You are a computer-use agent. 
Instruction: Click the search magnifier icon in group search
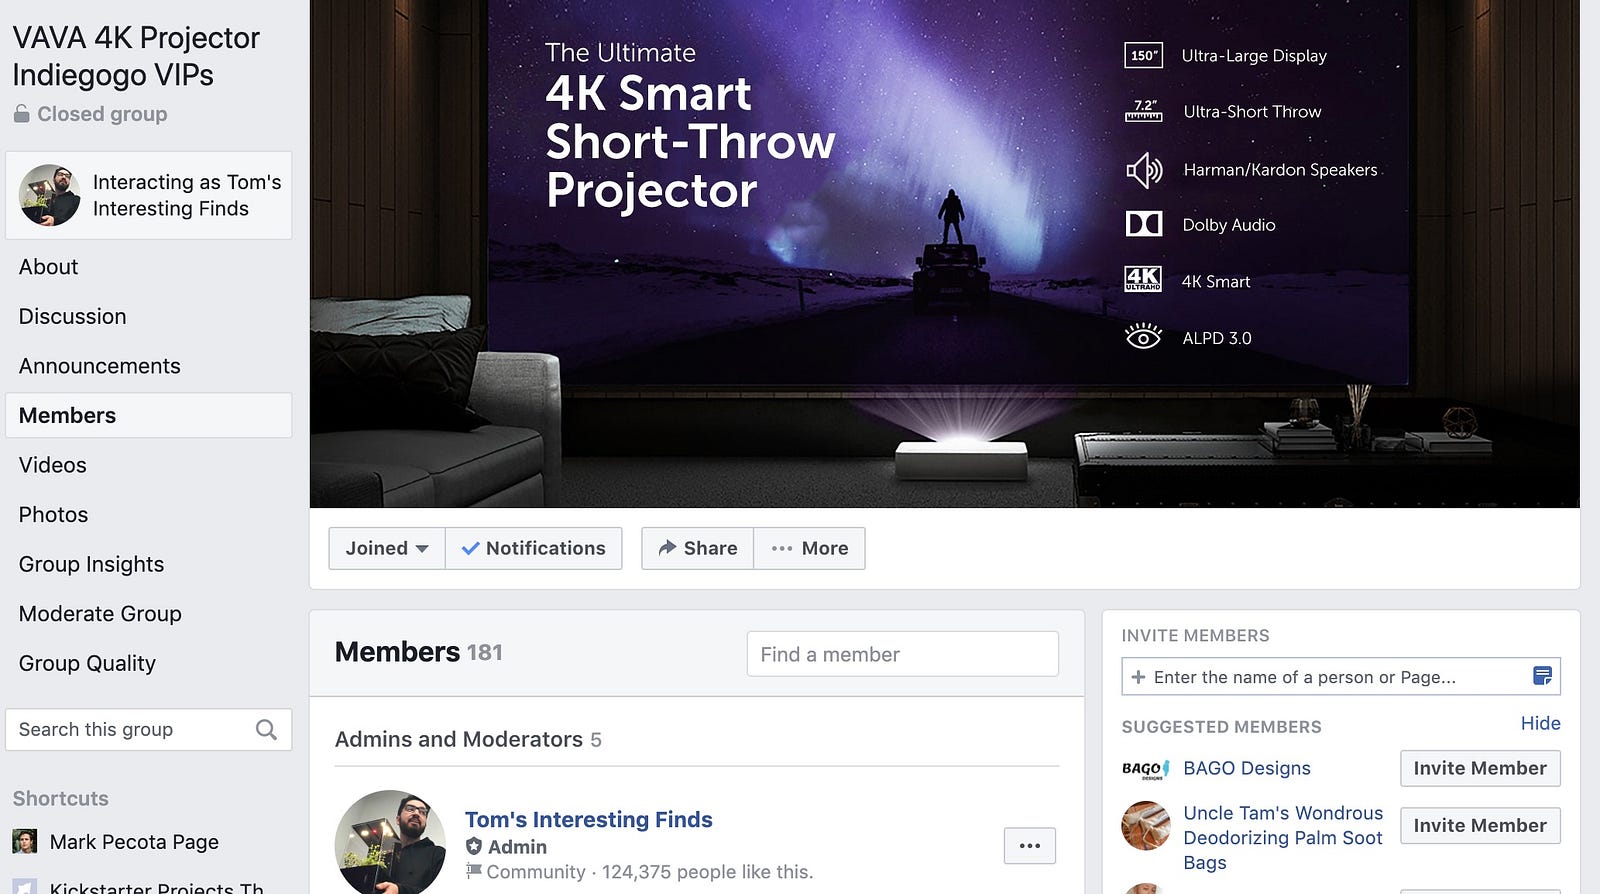[x=266, y=730]
